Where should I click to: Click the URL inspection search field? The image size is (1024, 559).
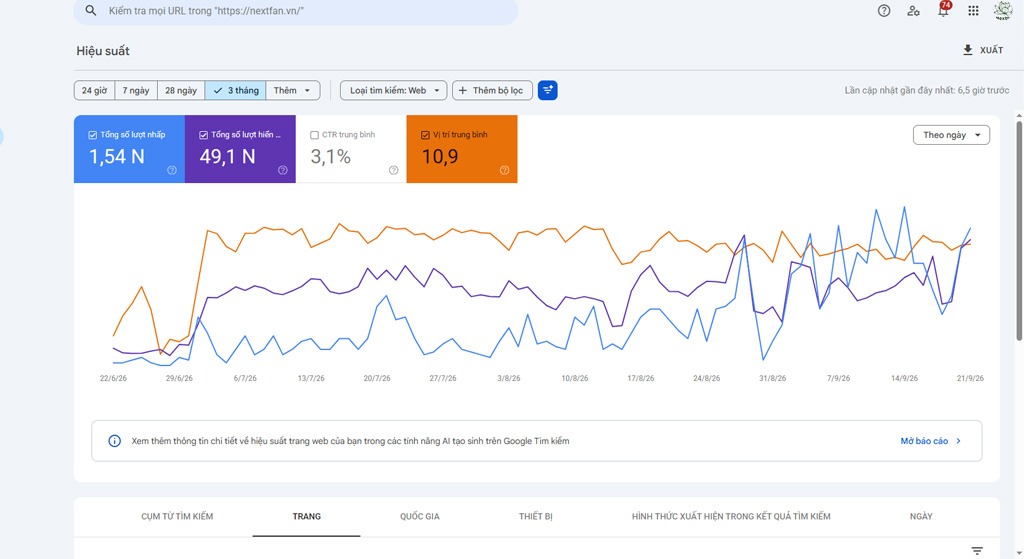(296, 11)
